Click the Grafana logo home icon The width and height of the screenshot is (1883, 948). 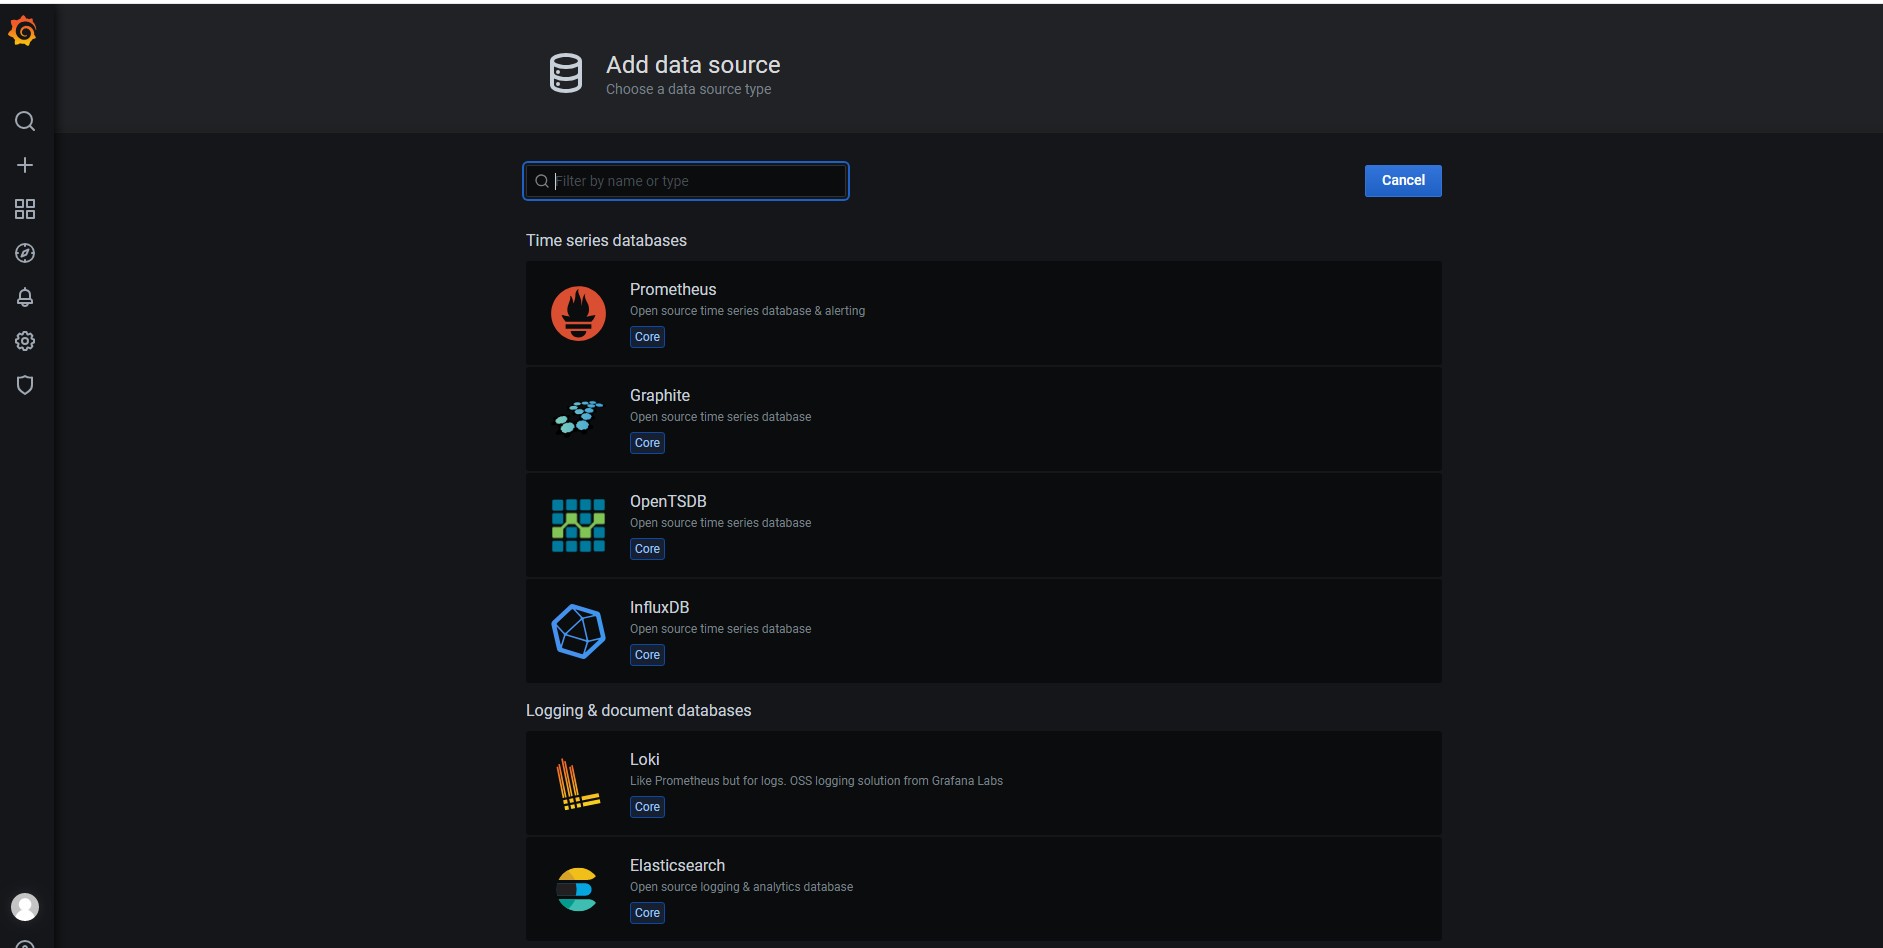23,32
